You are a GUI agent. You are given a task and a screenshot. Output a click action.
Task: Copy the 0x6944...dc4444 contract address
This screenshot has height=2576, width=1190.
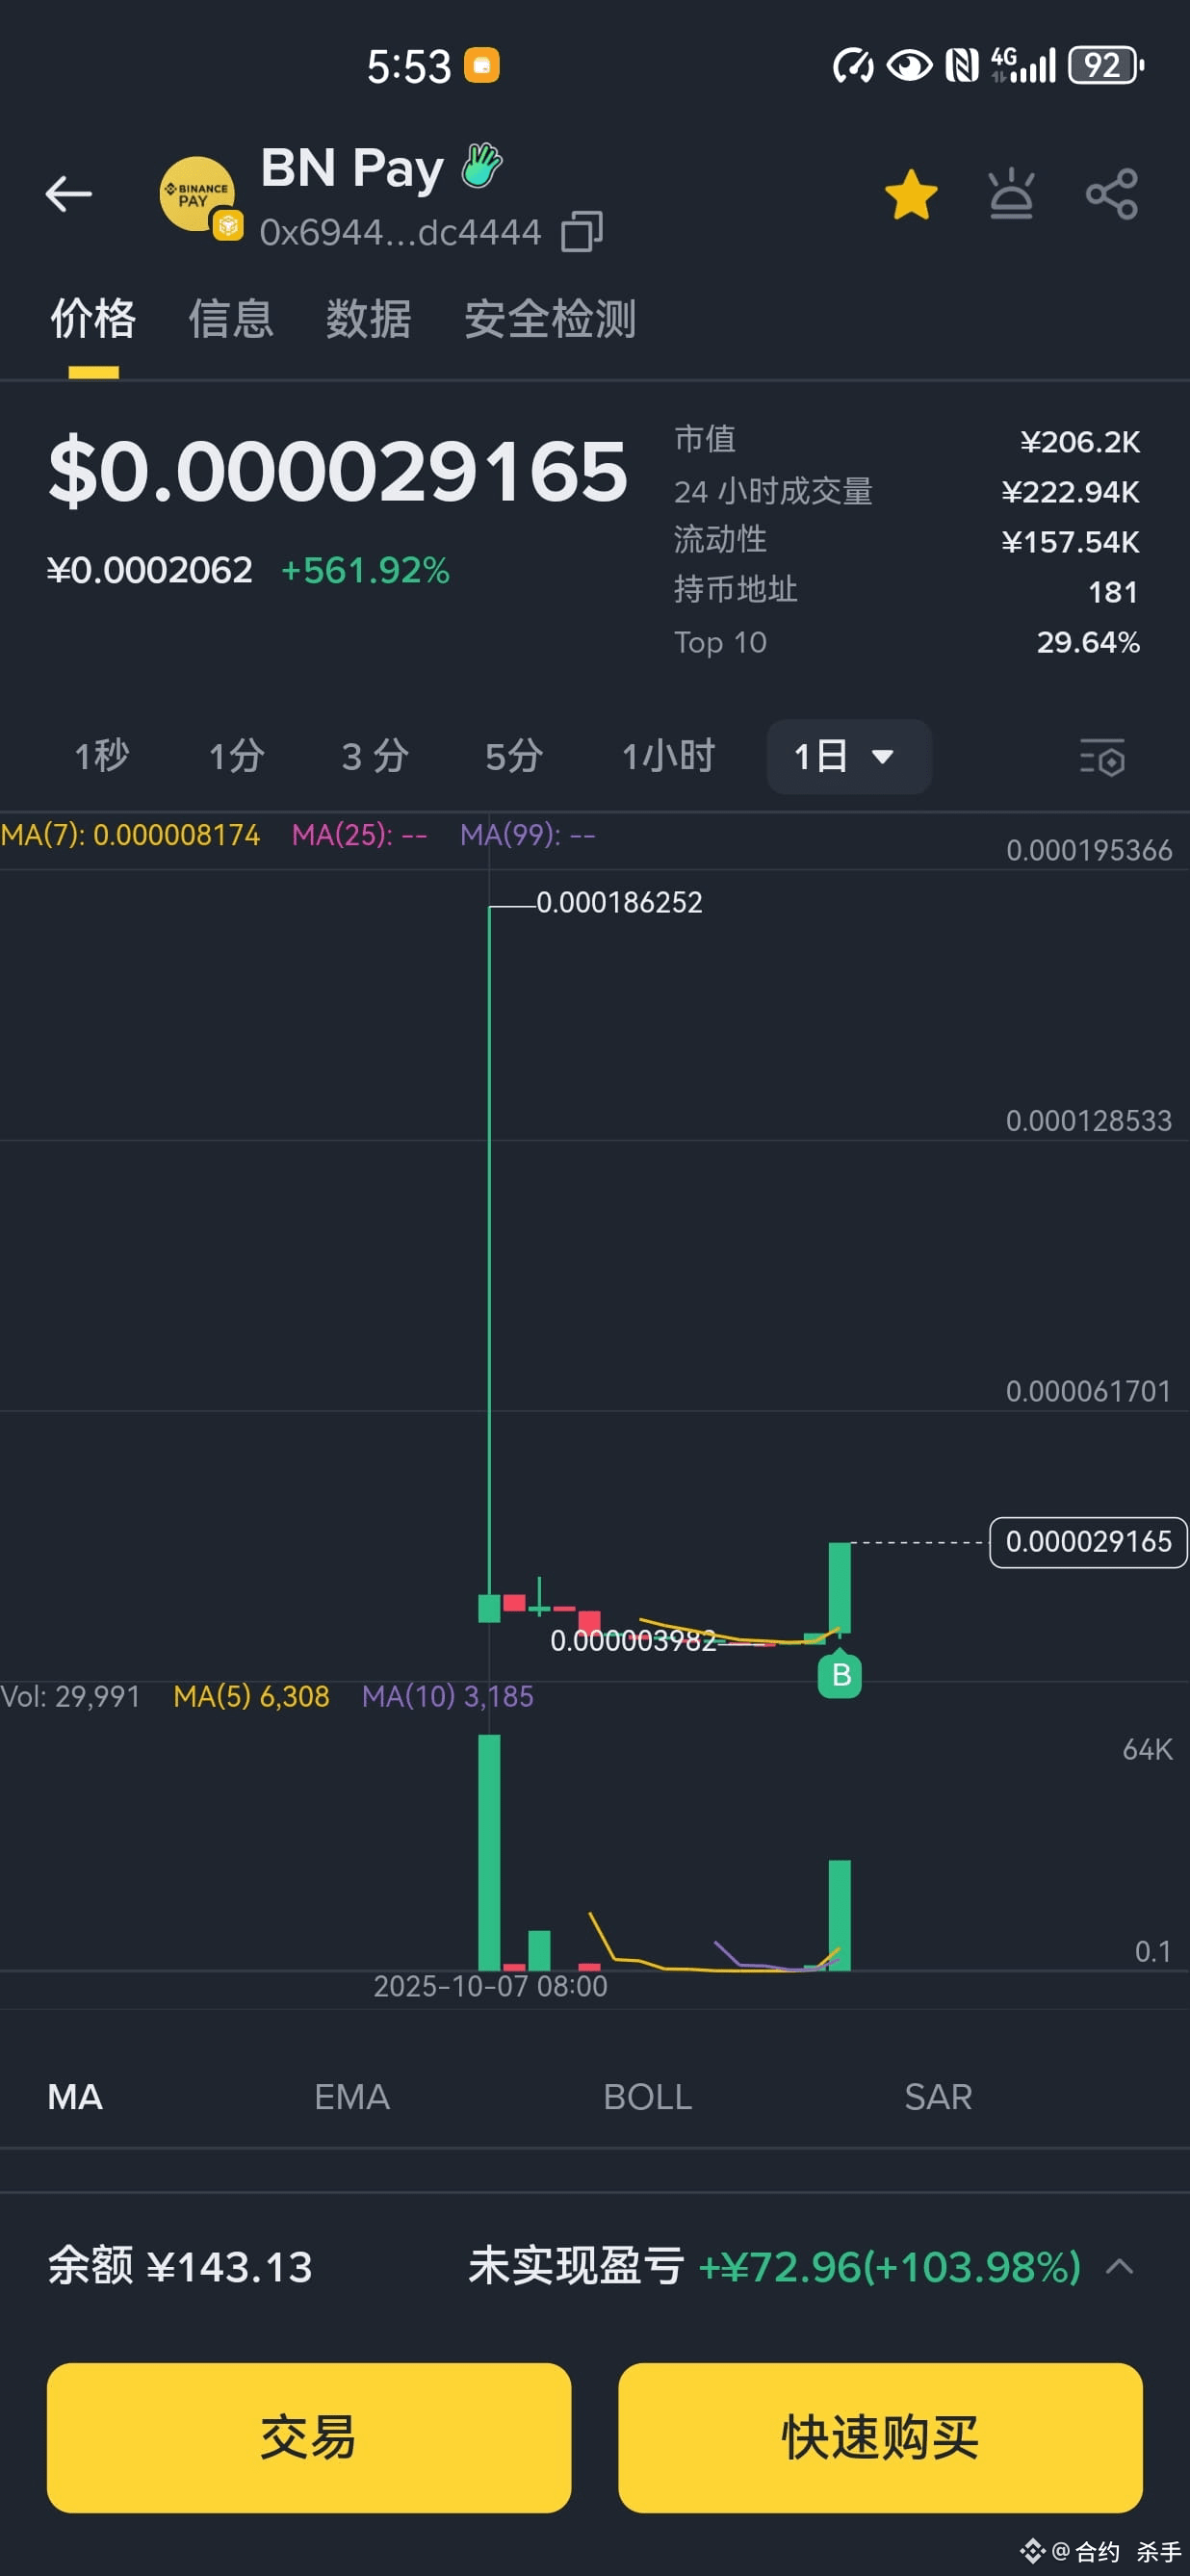click(x=582, y=232)
